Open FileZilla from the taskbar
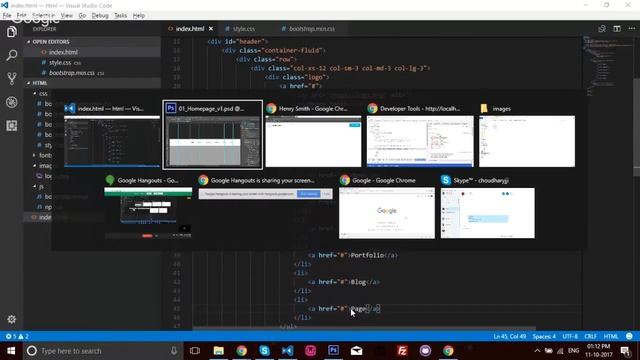The height and width of the screenshot is (360, 640). tap(402, 351)
